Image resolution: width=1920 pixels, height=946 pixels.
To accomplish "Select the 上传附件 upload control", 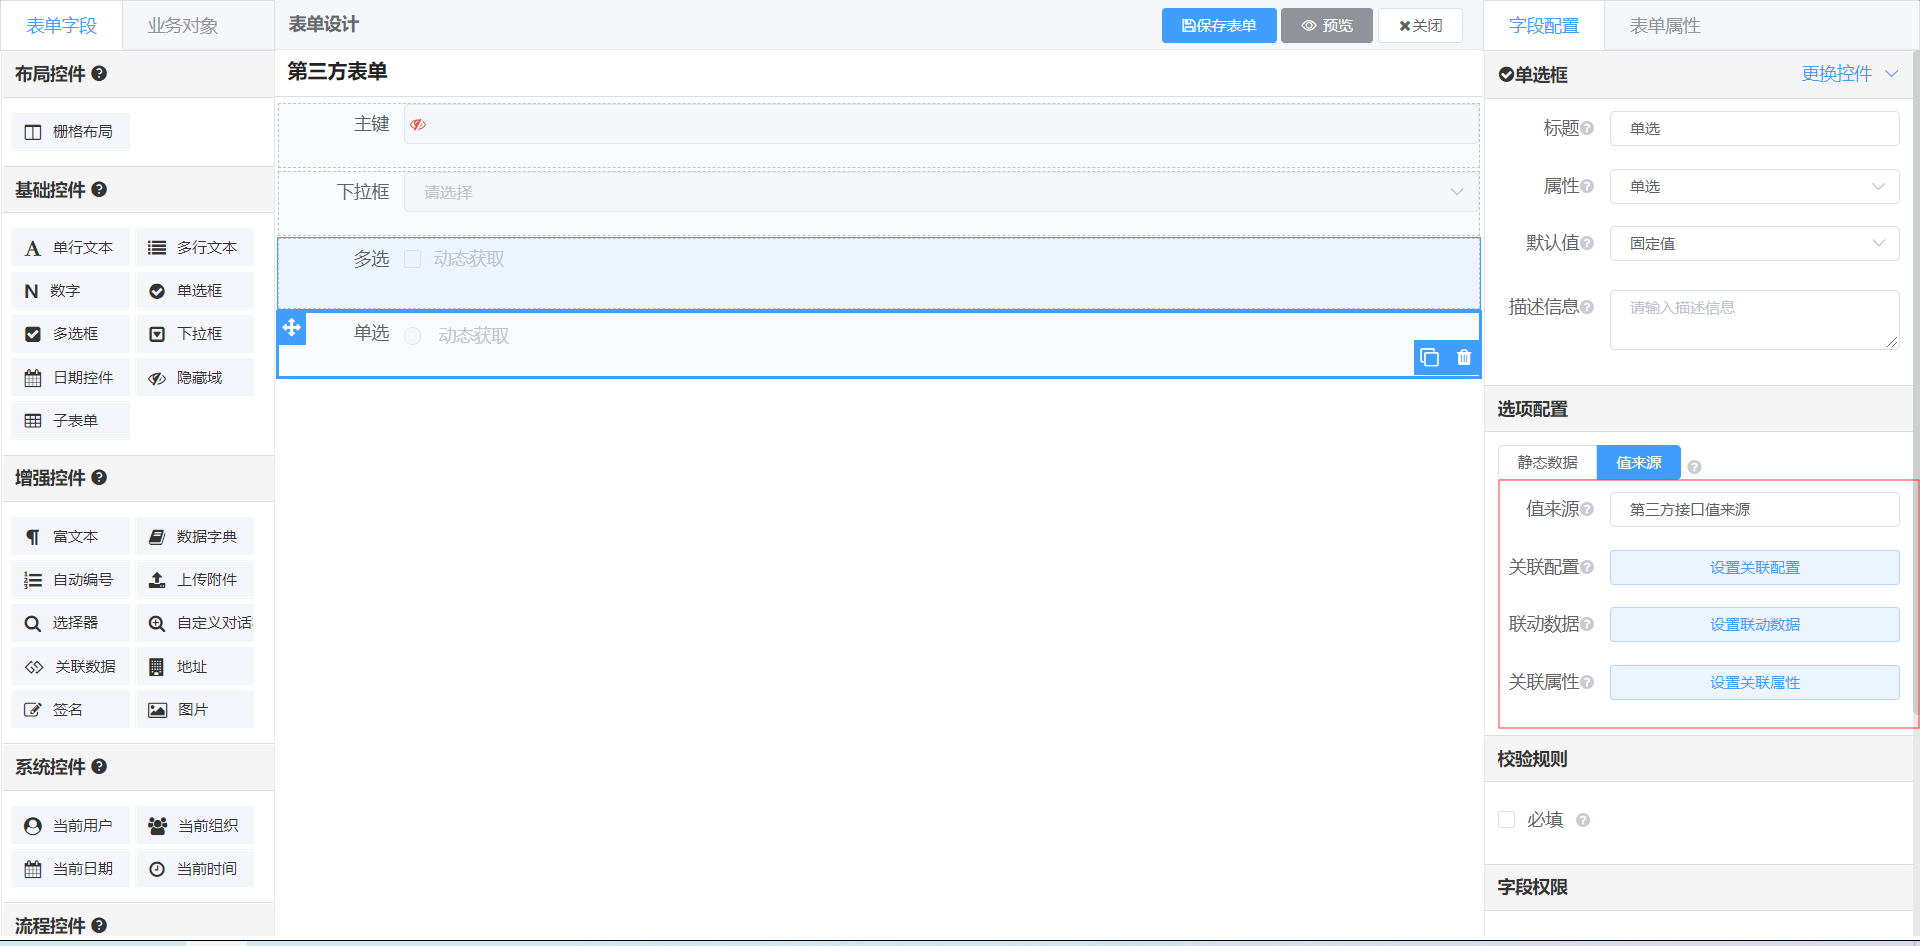I will click(x=194, y=580).
